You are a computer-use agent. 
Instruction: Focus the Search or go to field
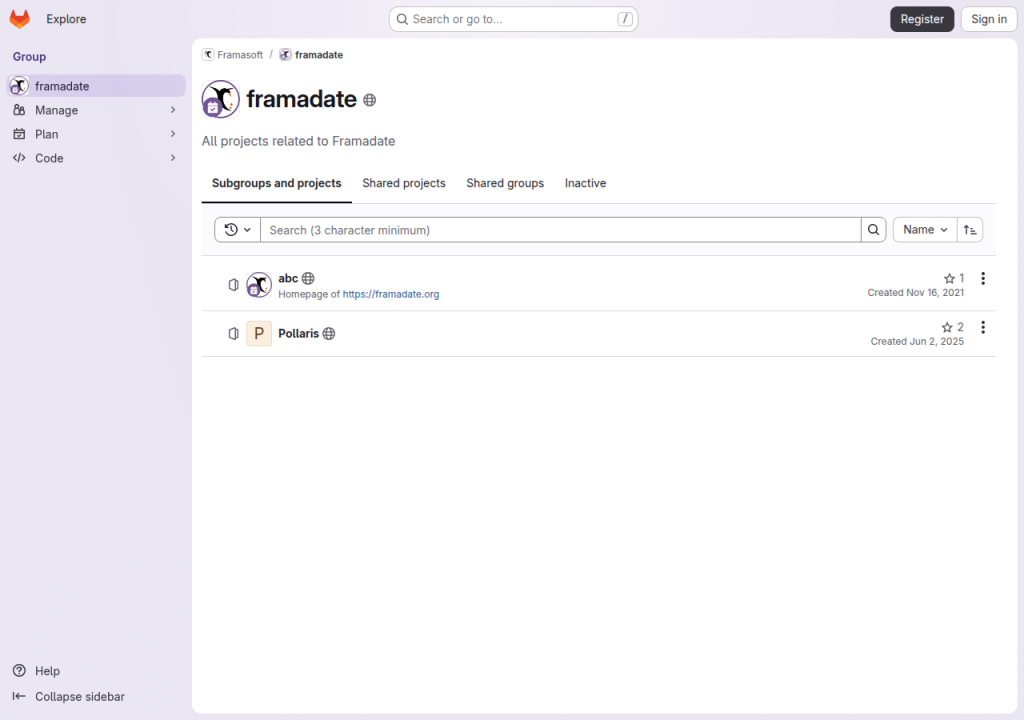click(513, 19)
